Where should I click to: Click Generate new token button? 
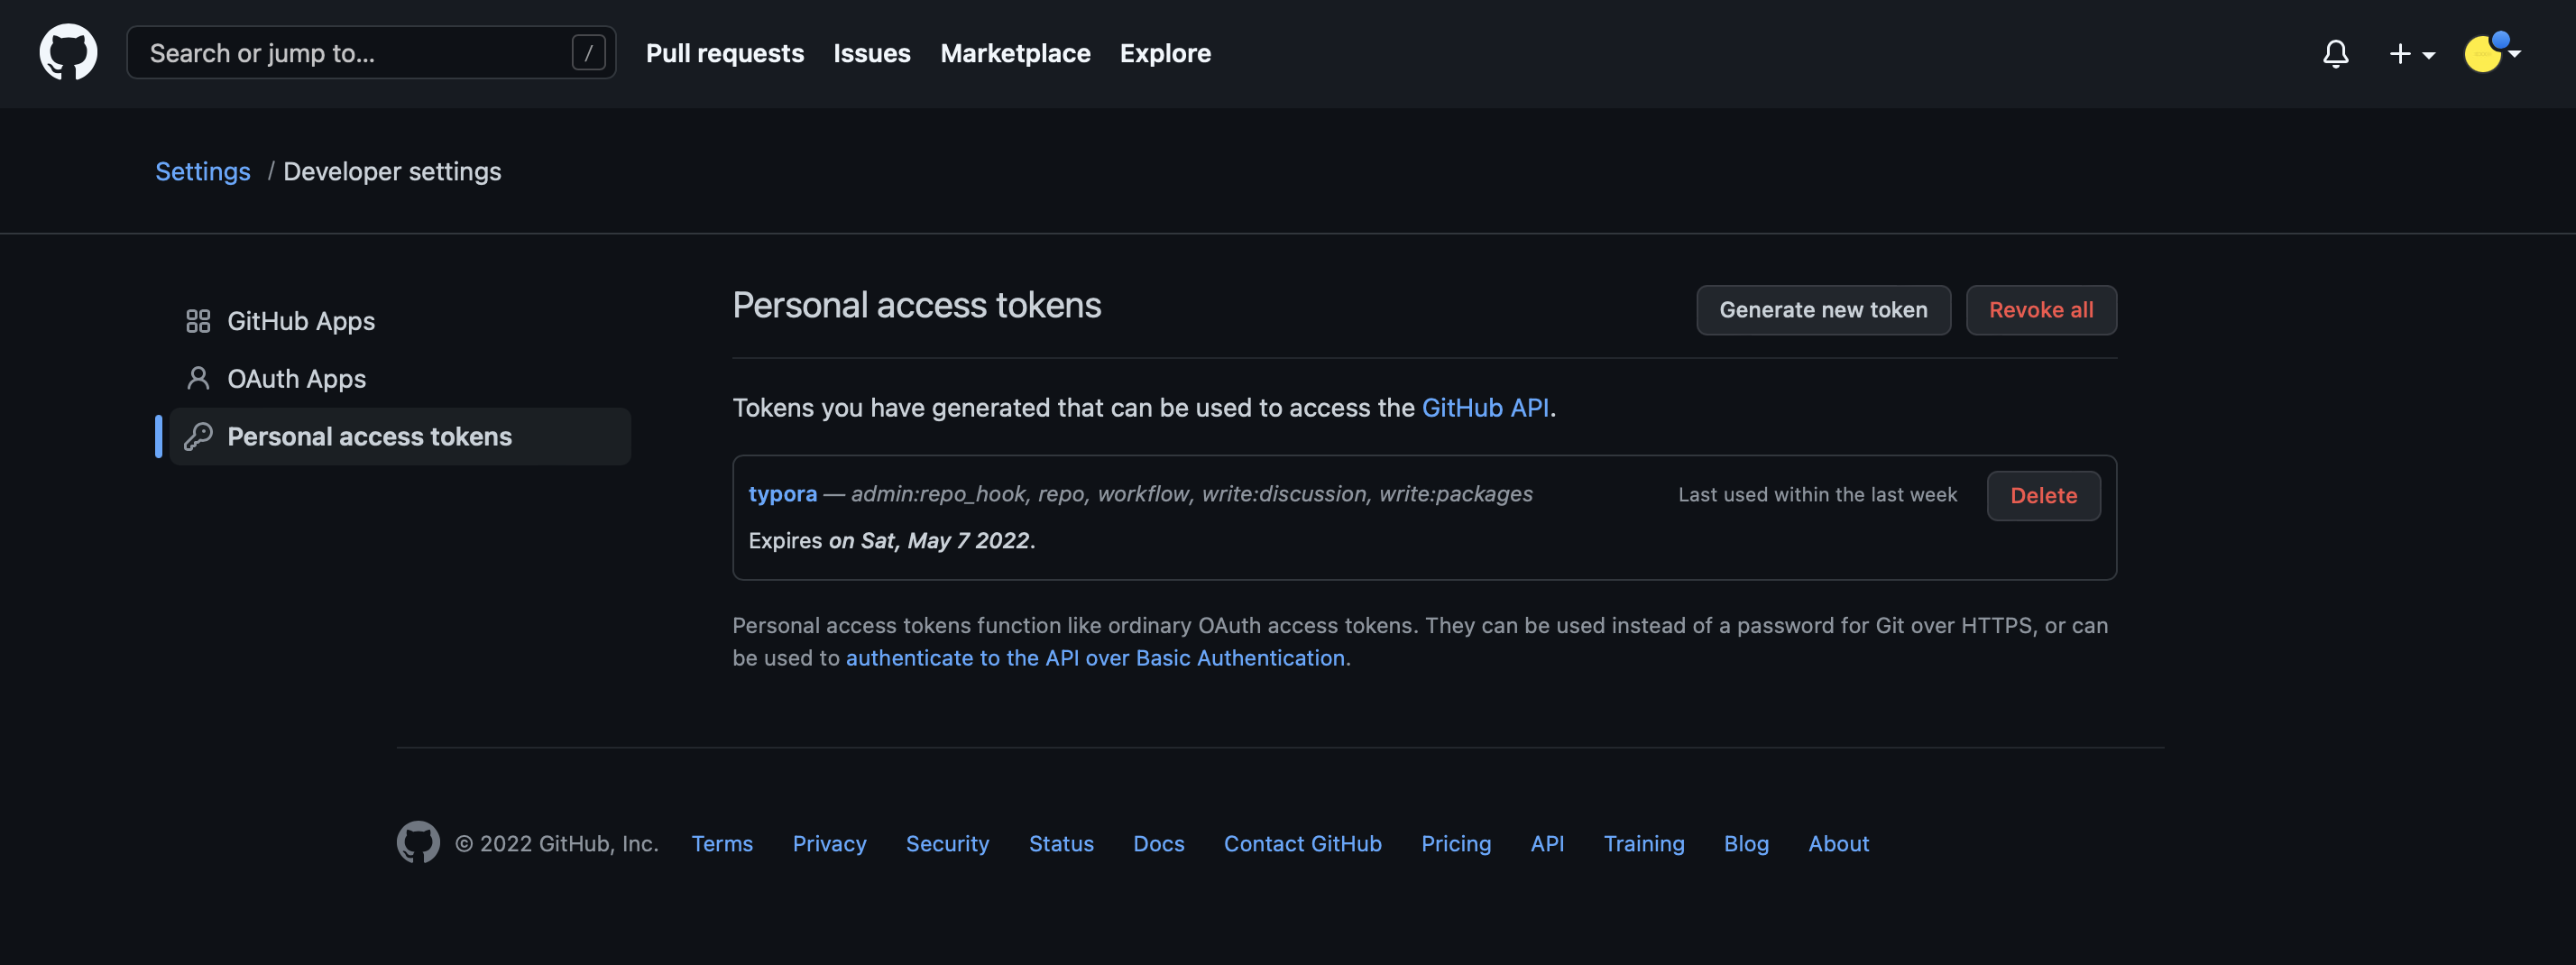coord(1823,310)
